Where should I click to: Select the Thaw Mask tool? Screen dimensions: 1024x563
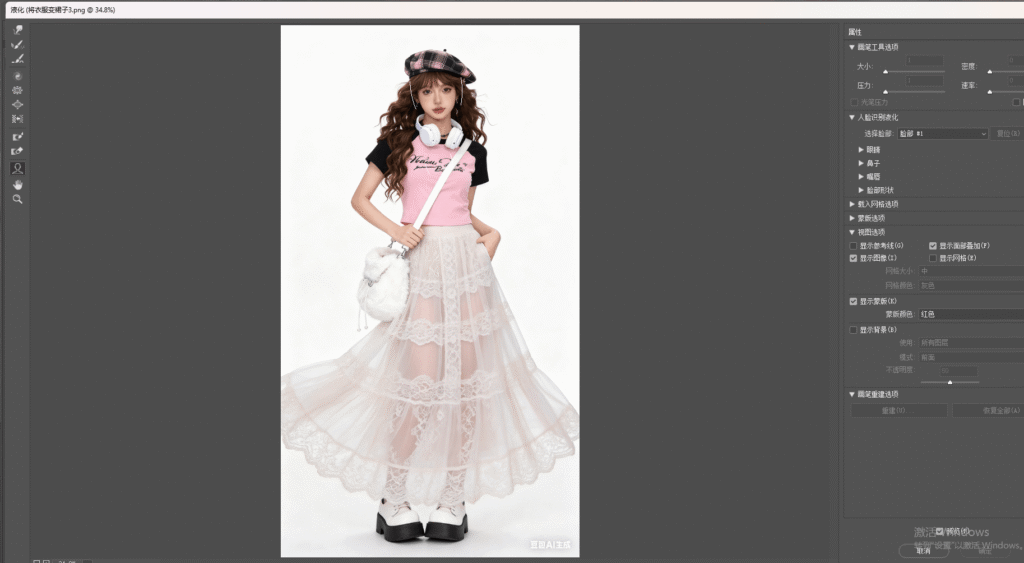[17, 150]
